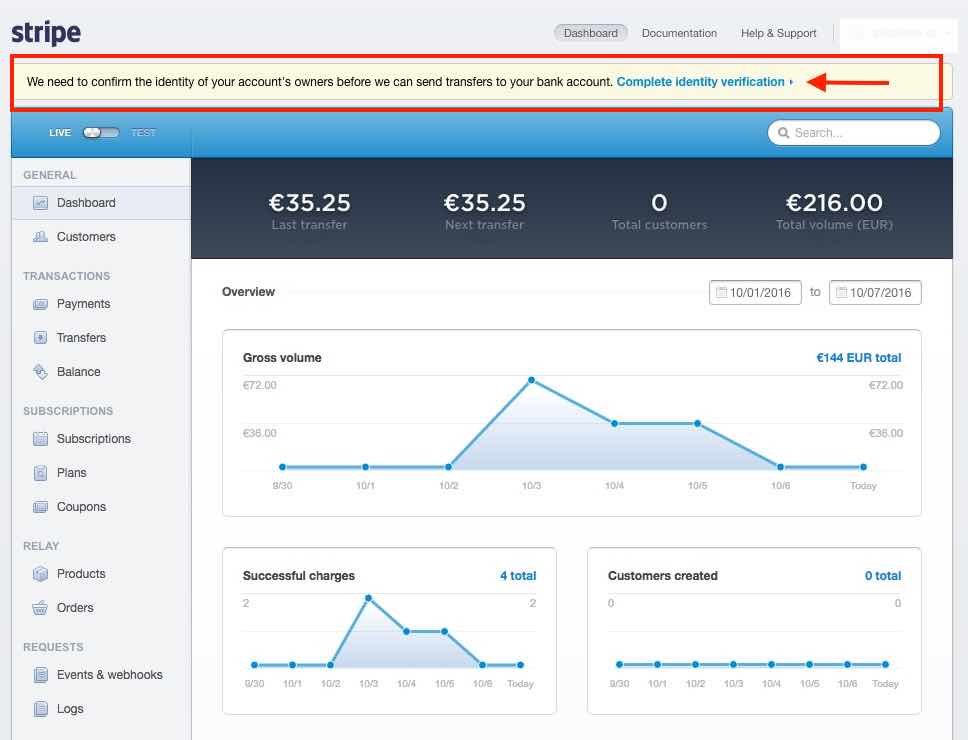Click the Customers created title
This screenshot has height=740, width=968.
click(662, 576)
